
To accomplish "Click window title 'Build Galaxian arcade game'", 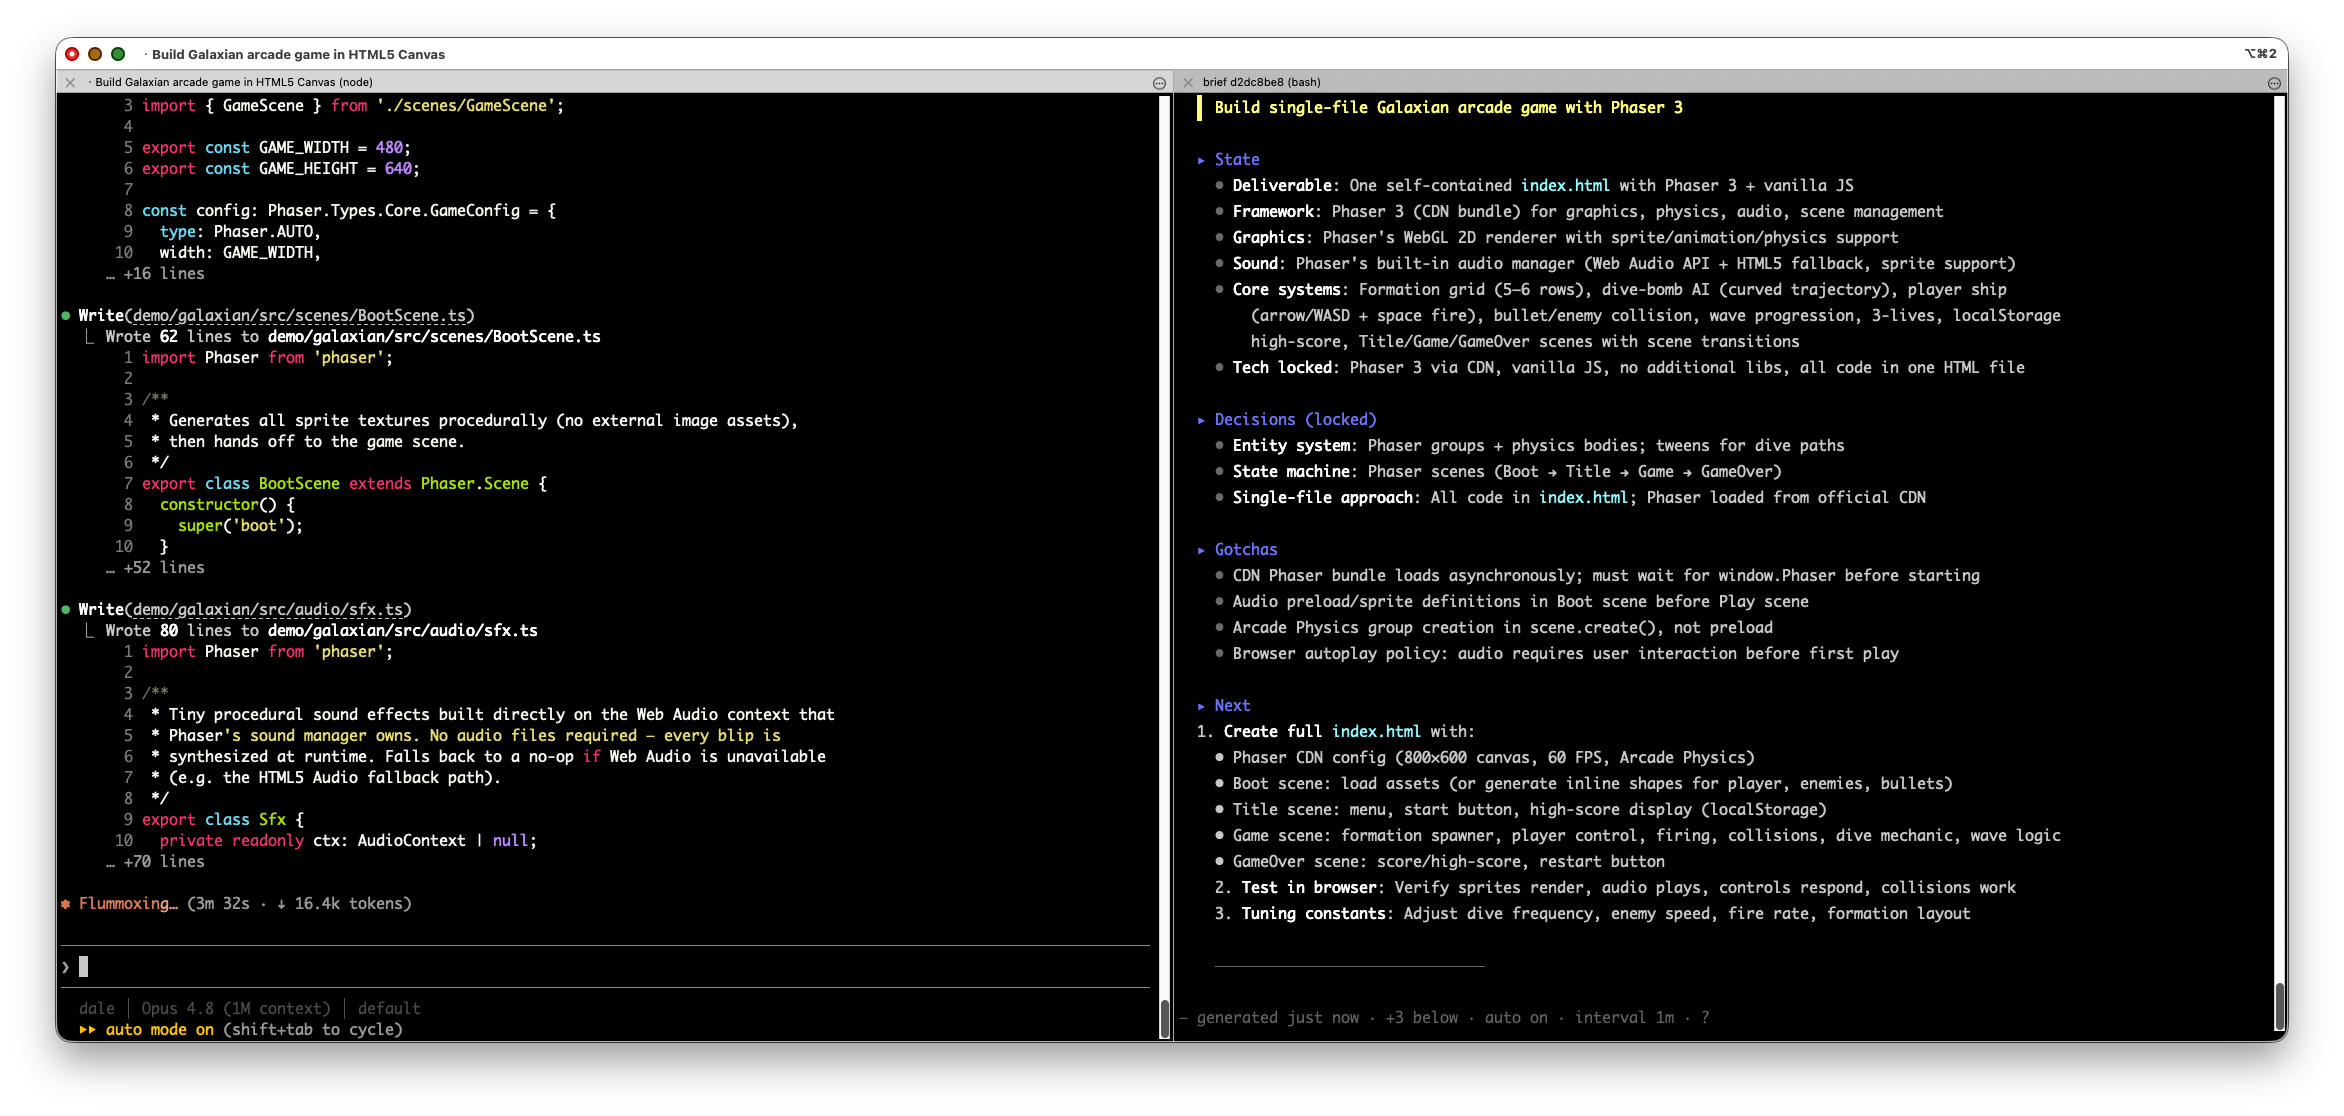I will coord(298,54).
